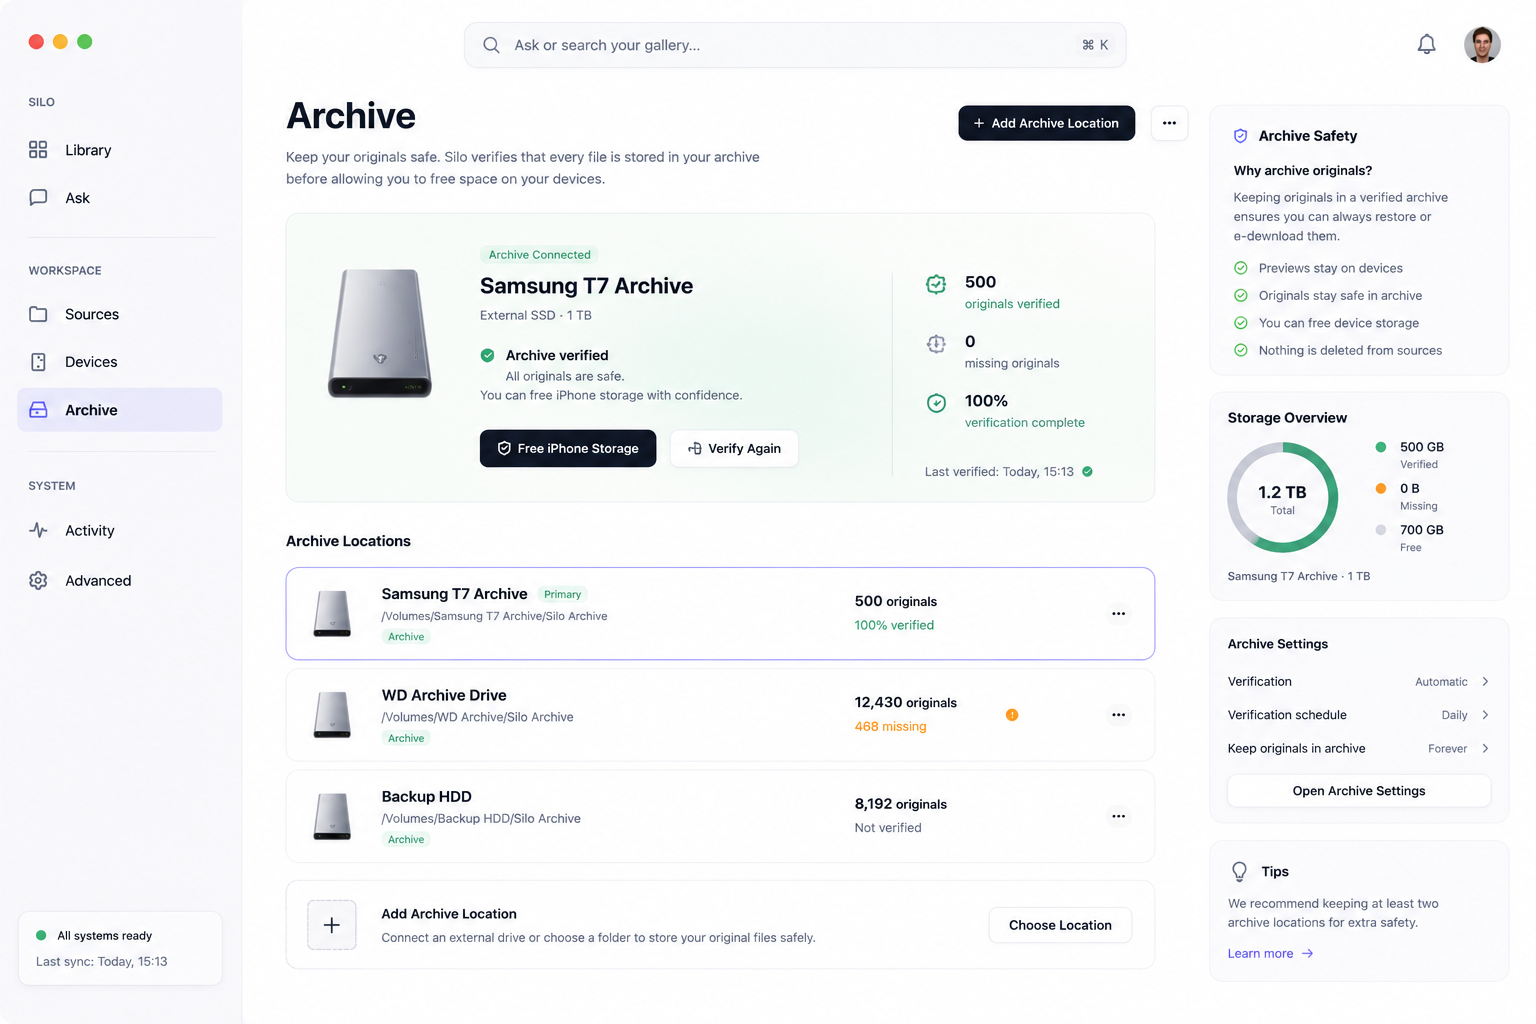Open the page more-options ellipsis button
This screenshot has height=1024, width=1536.
[1169, 123]
